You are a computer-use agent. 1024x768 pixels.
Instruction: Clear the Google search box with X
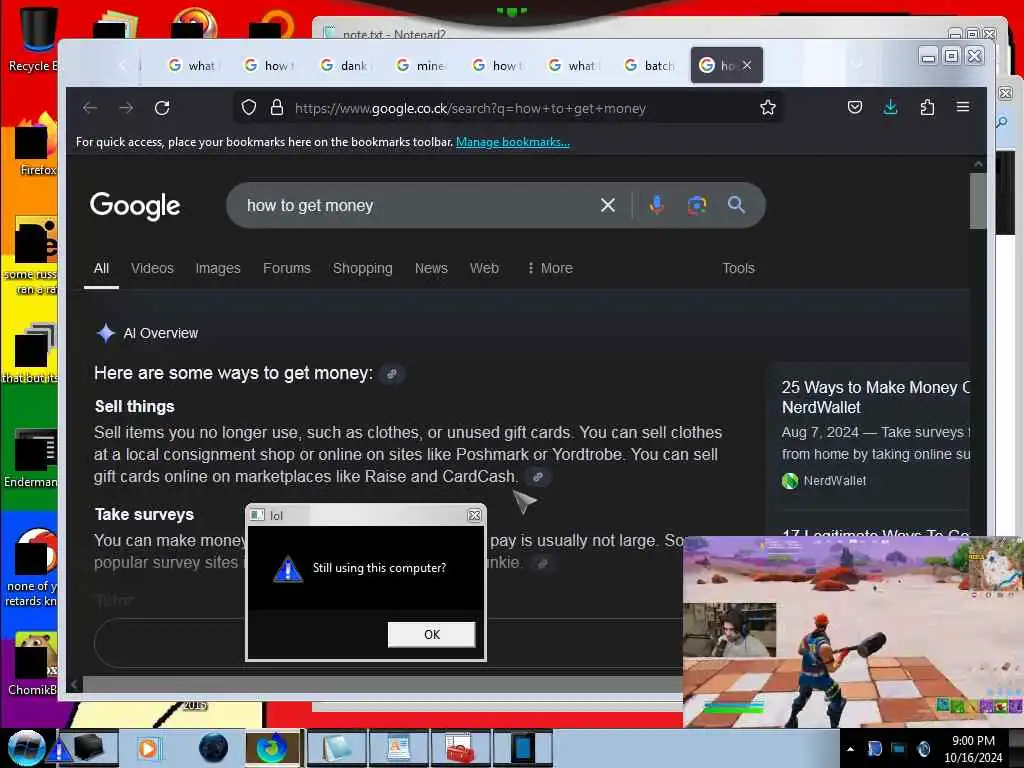(607, 205)
